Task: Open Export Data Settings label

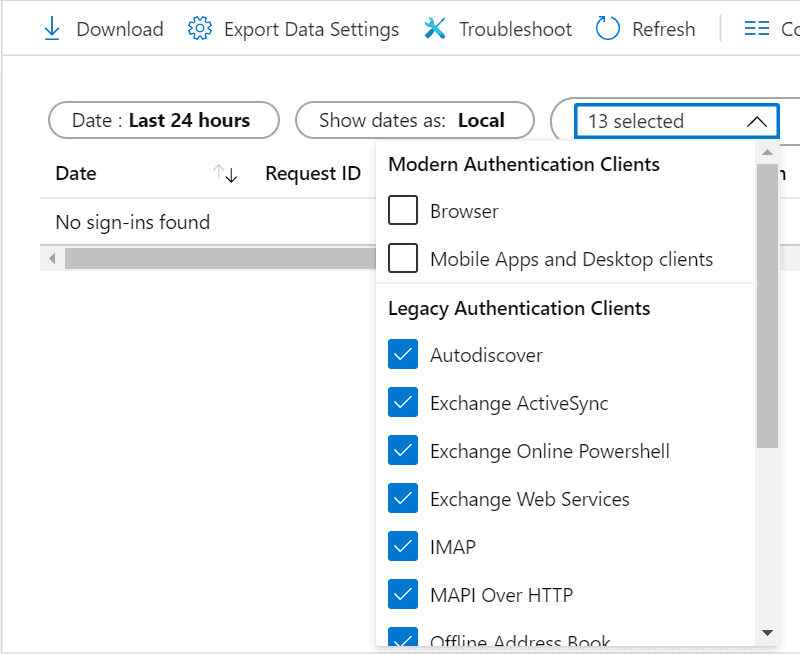Action: (311, 30)
